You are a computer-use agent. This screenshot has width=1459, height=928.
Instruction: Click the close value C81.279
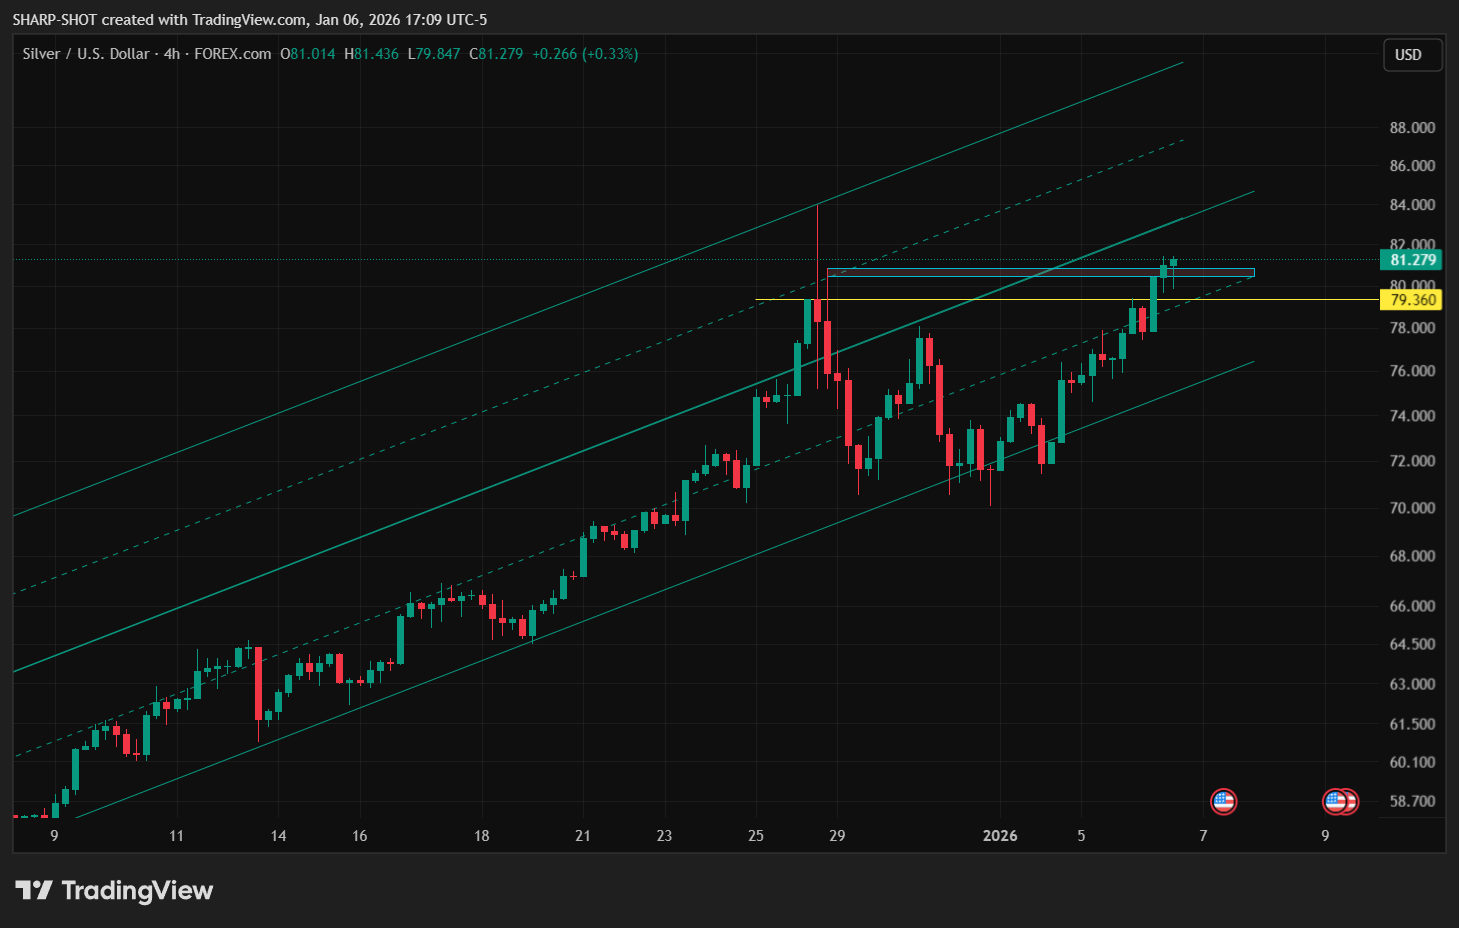(x=496, y=54)
